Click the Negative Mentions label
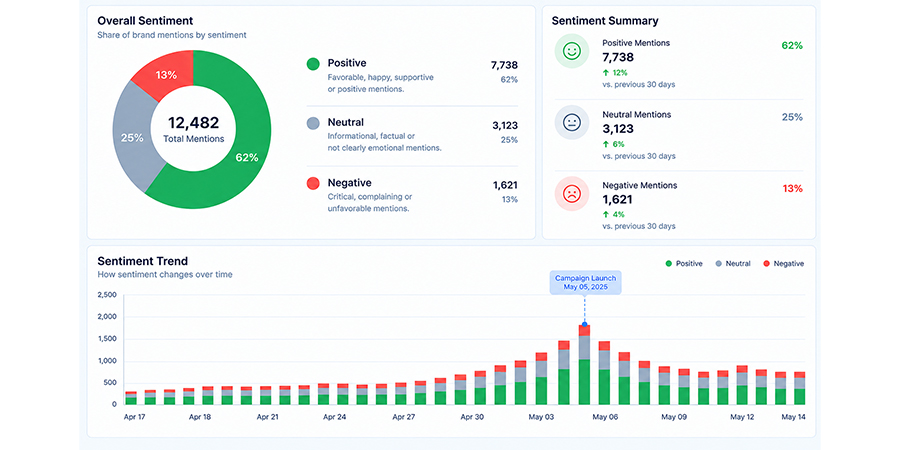This screenshot has height=450, width=900. (x=639, y=185)
